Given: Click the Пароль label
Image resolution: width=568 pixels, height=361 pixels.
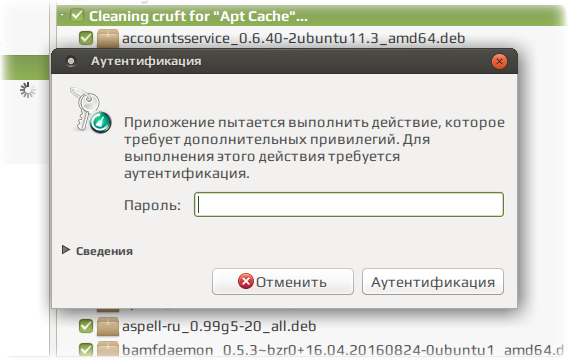Looking at the screenshot, I should coord(152,205).
